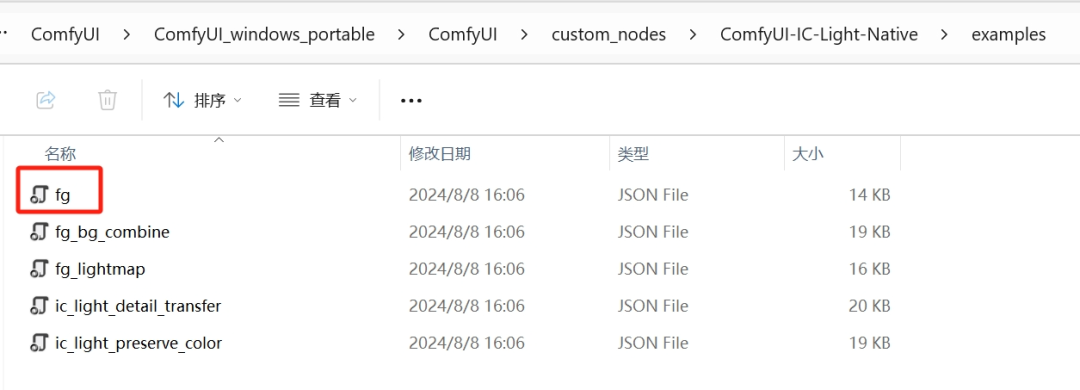Click the fg_lightmap file icon
Screen dimensions: 1080x390
coord(39,269)
